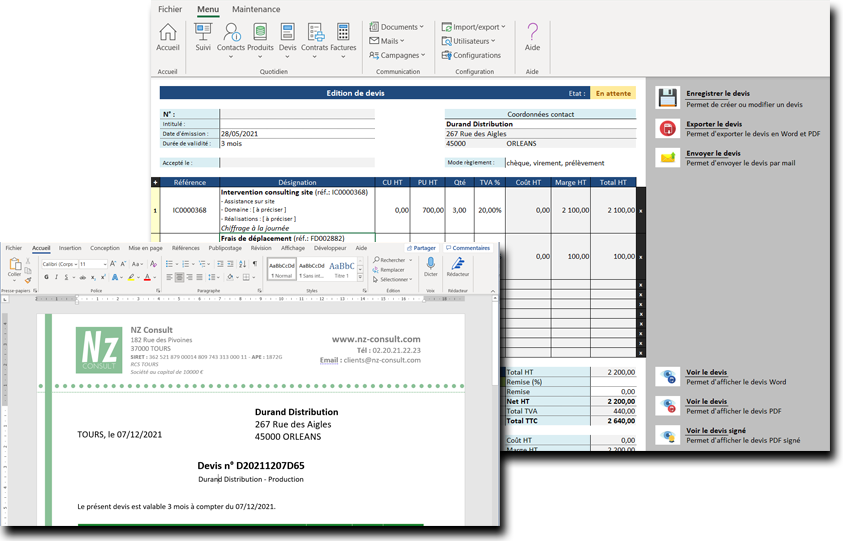The width and height of the screenshot is (843, 541).
Task: Click the Factures calculator icon
Action: click(343, 32)
